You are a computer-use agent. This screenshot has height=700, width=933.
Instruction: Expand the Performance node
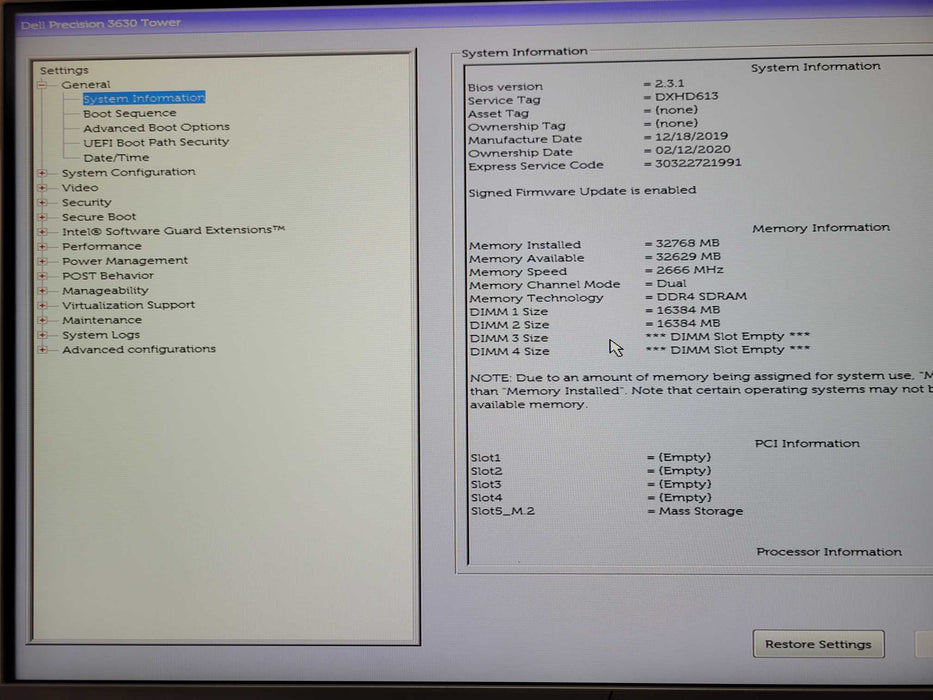(x=42, y=246)
